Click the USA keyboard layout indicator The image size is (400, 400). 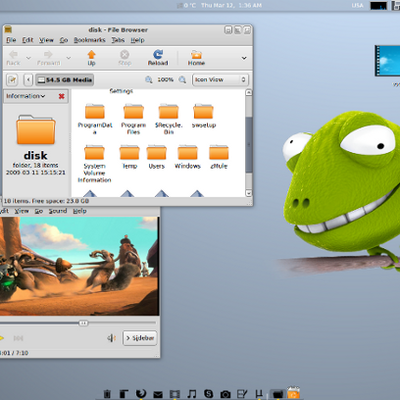point(357,5)
